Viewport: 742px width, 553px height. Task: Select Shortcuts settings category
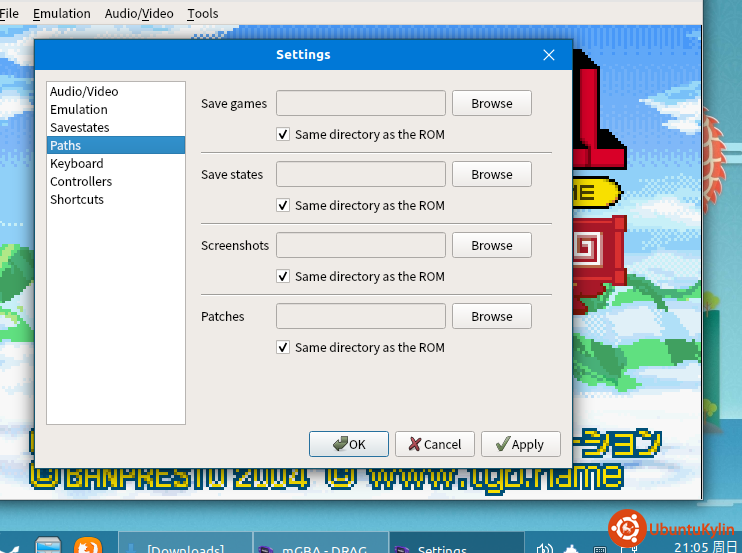(116, 199)
